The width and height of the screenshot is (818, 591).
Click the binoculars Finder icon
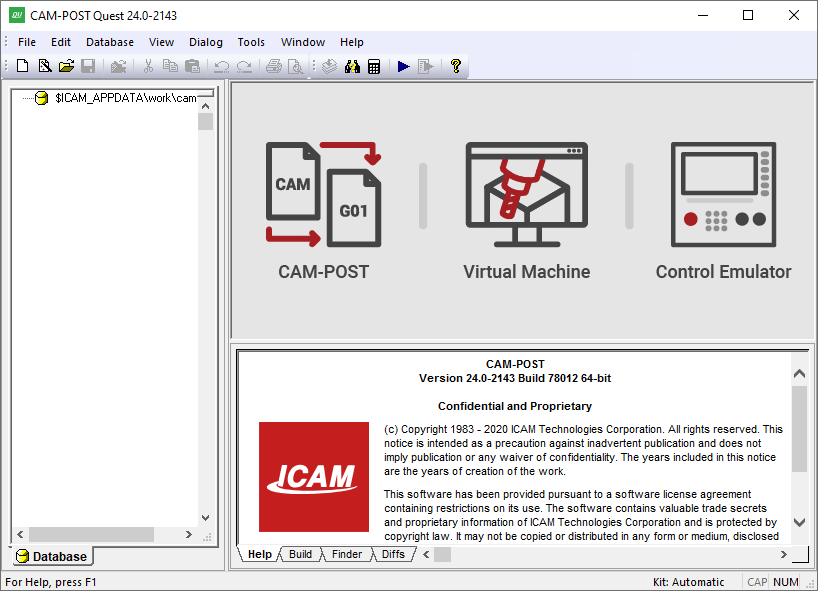pyautogui.click(x=352, y=66)
